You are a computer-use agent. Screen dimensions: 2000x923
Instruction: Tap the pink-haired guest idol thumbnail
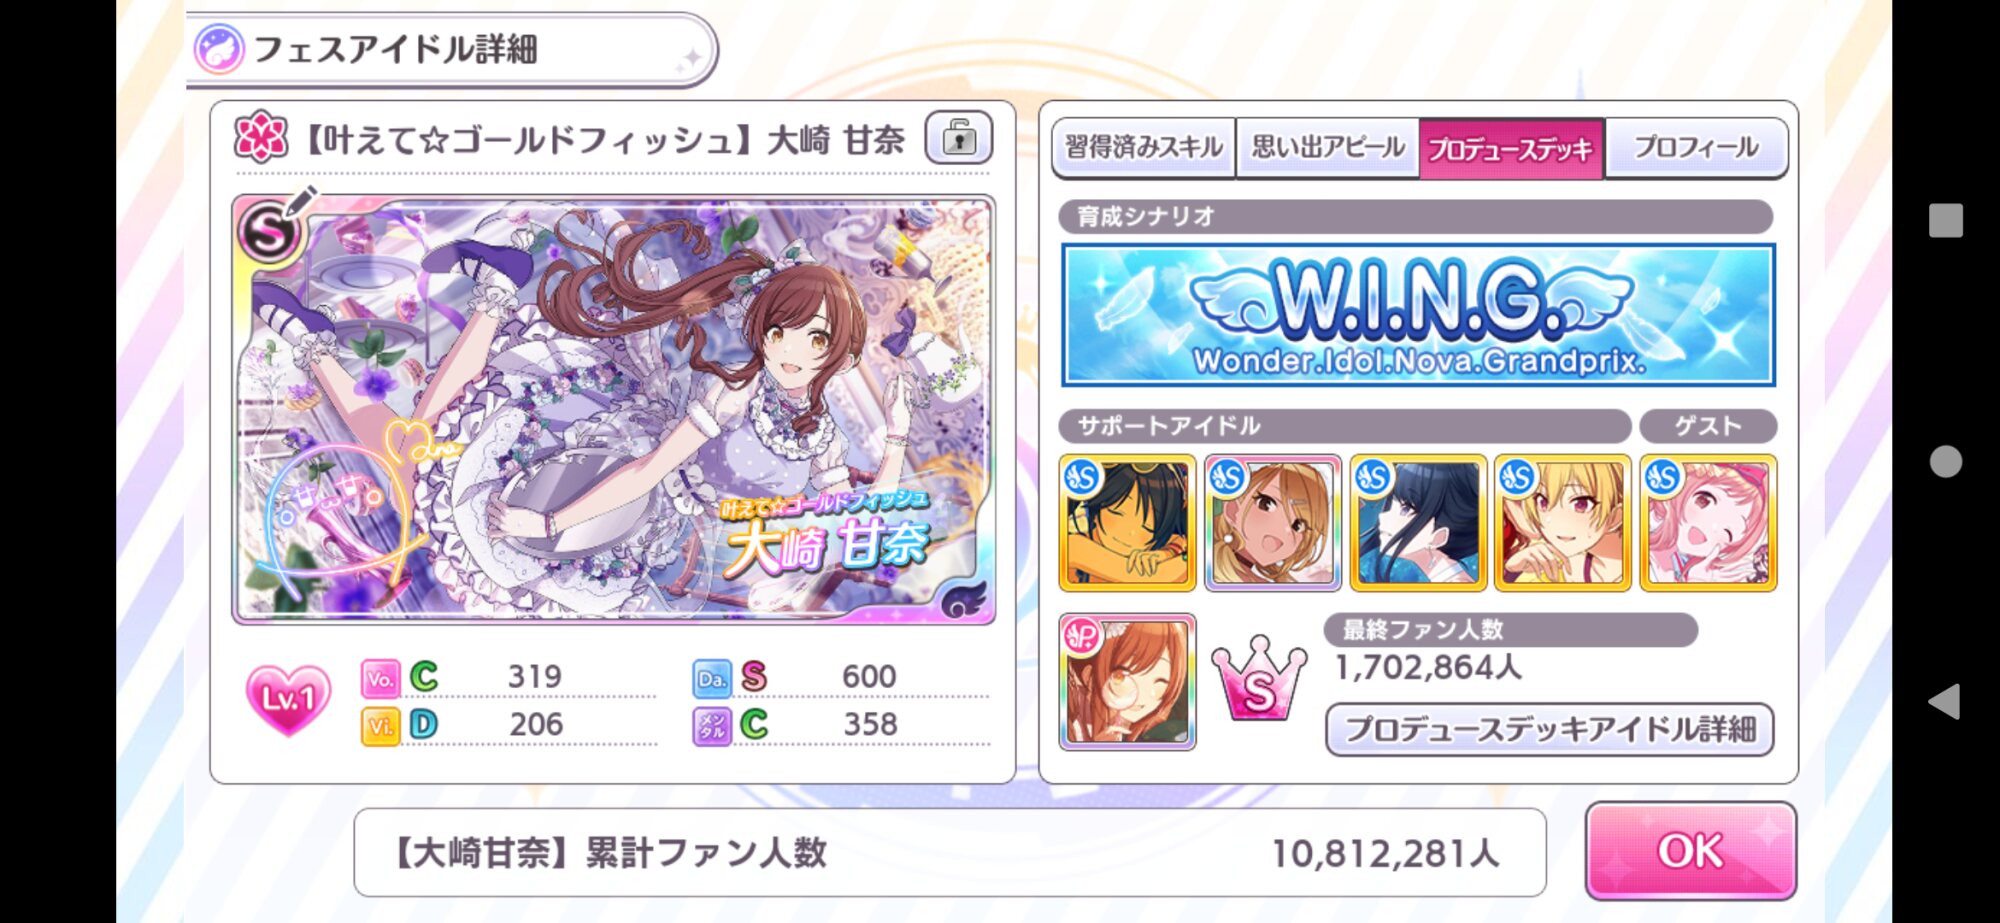point(1709,522)
